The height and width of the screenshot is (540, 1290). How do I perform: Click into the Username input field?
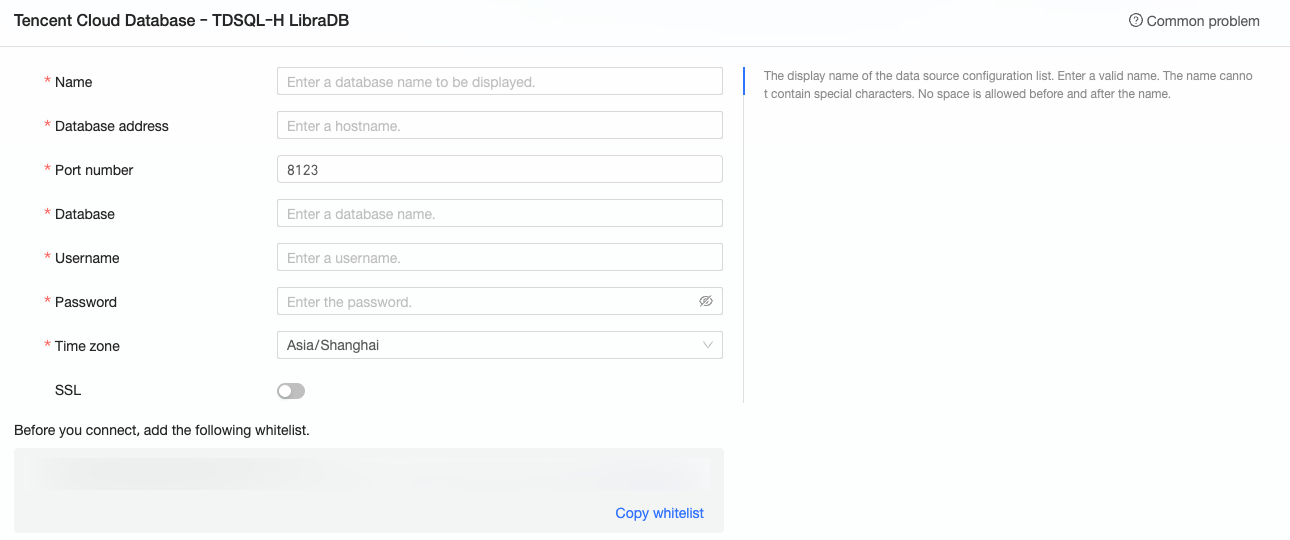click(499, 257)
